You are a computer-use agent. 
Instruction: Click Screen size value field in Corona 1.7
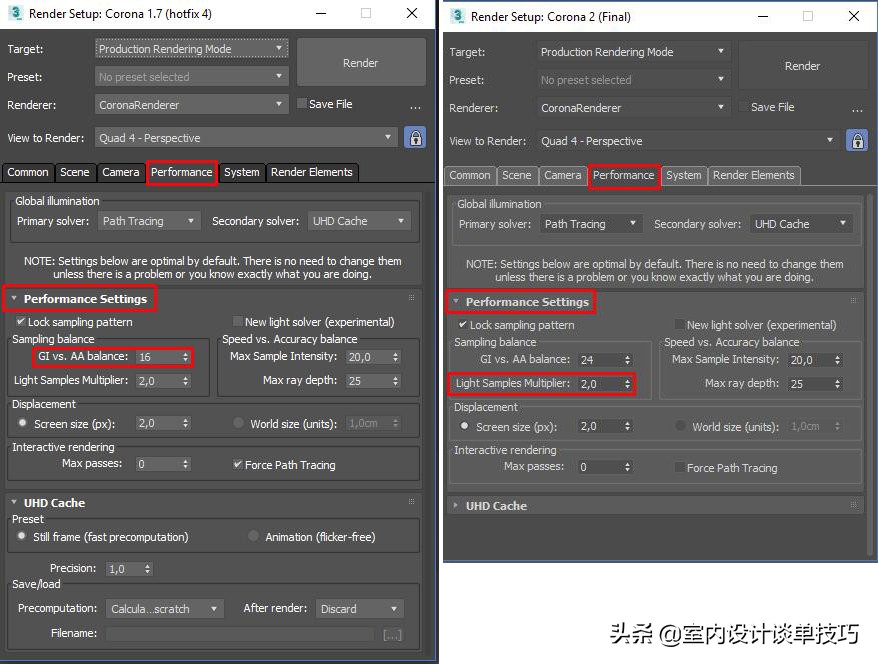click(x=158, y=423)
